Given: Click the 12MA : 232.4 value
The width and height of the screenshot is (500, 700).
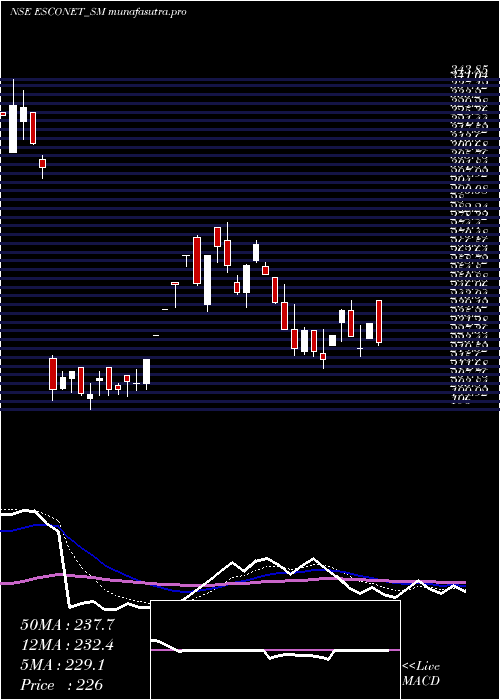Looking at the screenshot, I should (x=67, y=645).
